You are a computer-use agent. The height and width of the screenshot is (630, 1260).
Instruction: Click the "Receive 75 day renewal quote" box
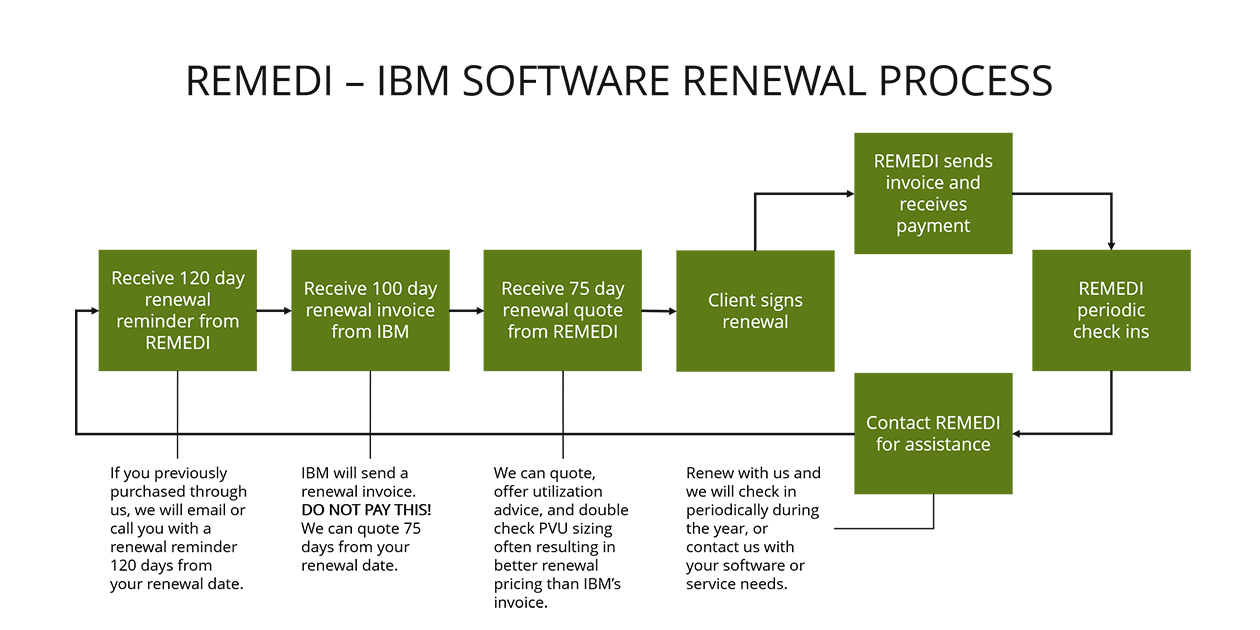click(x=563, y=310)
